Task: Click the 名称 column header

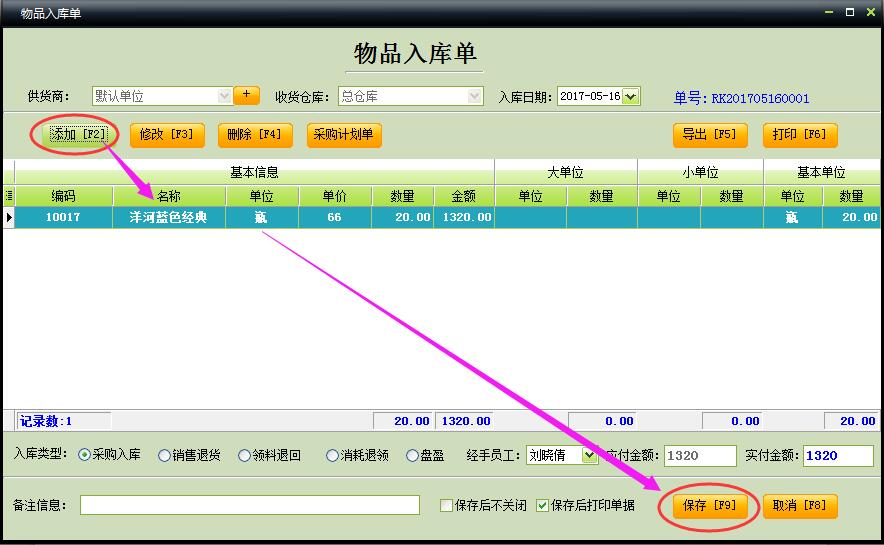Action: click(x=169, y=196)
